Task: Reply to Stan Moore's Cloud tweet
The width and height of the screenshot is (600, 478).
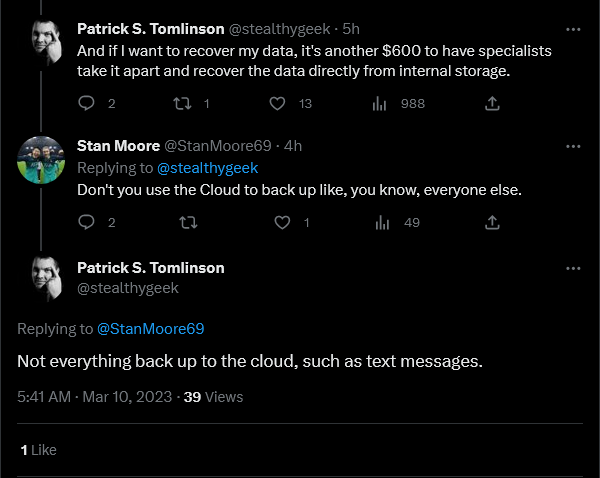Action: click(86, 222)
